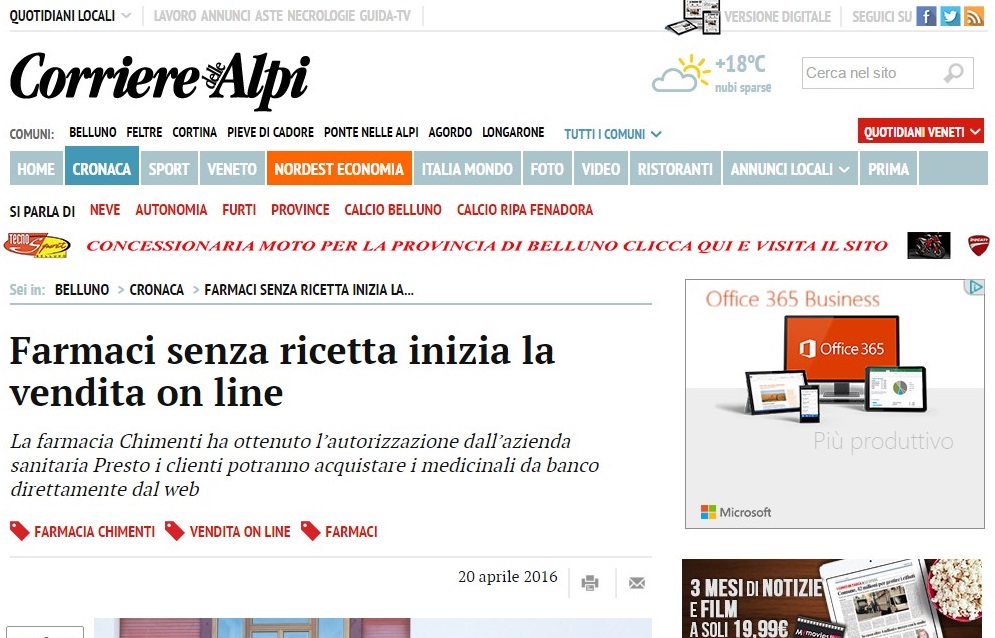Open the Nordest Economia tab
This screenshot has width=995, height=638.
click(x=339, y=169)
